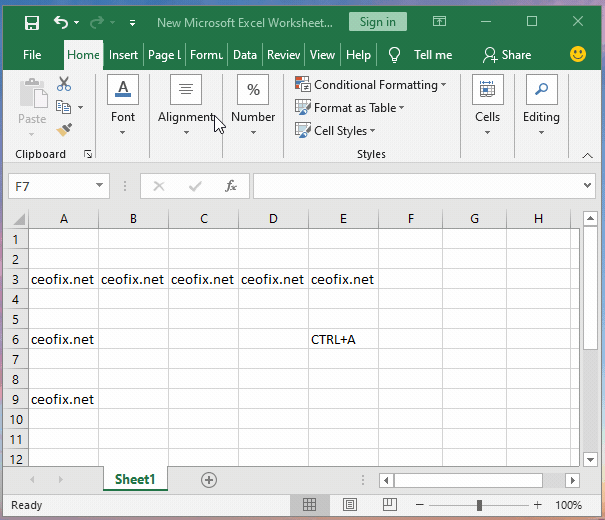Expand the Editing group
Image resolution: width=605 pixels, height=520 pixels.
(x=541, y=105)
